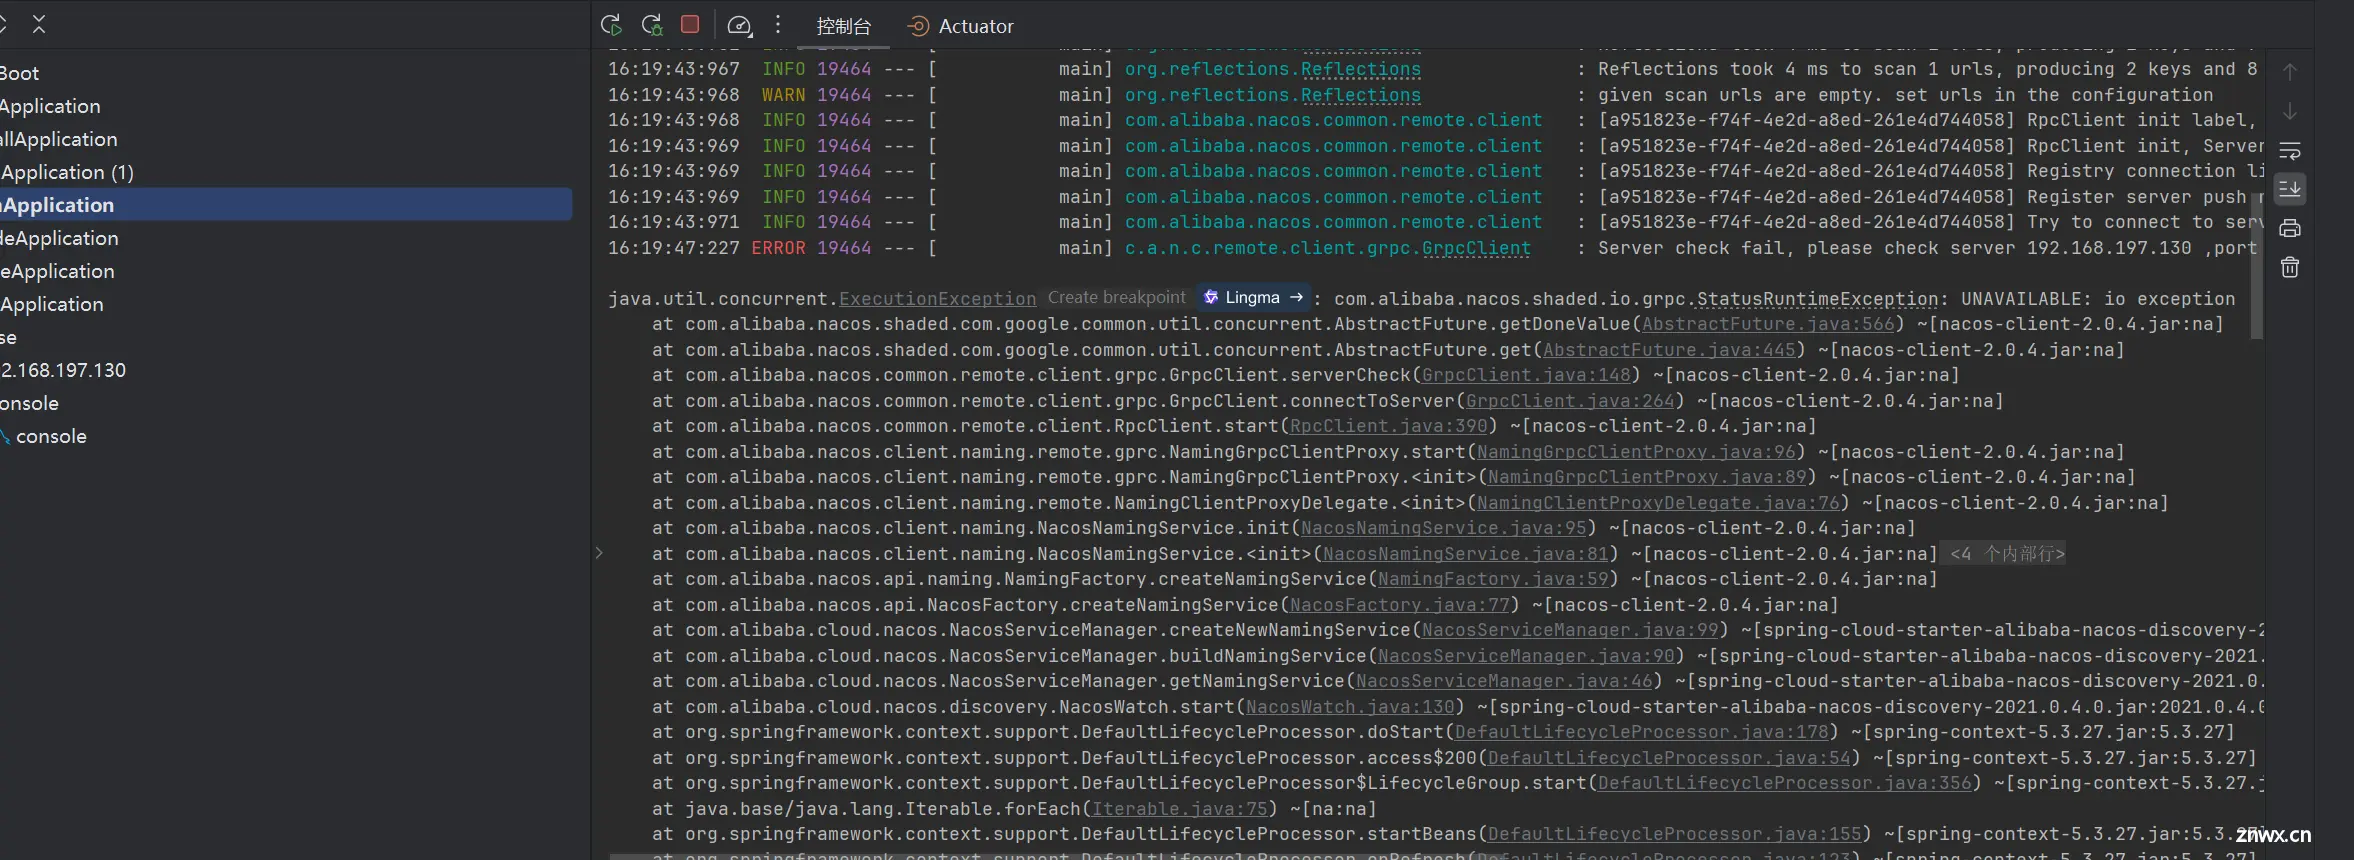This screenshot has width=2354, height=860.
Task: Rerun in debug mode with the bug icon
Action: coord(652,25)
